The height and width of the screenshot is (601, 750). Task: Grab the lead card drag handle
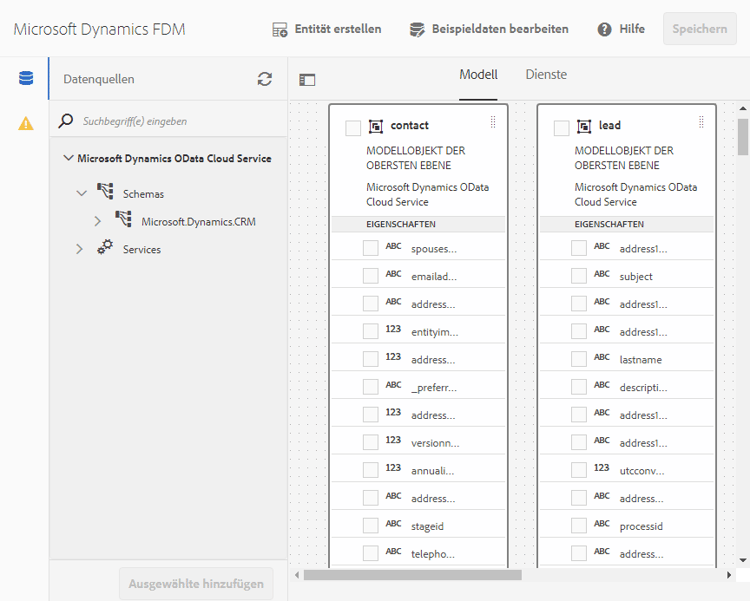click(701, 122)
